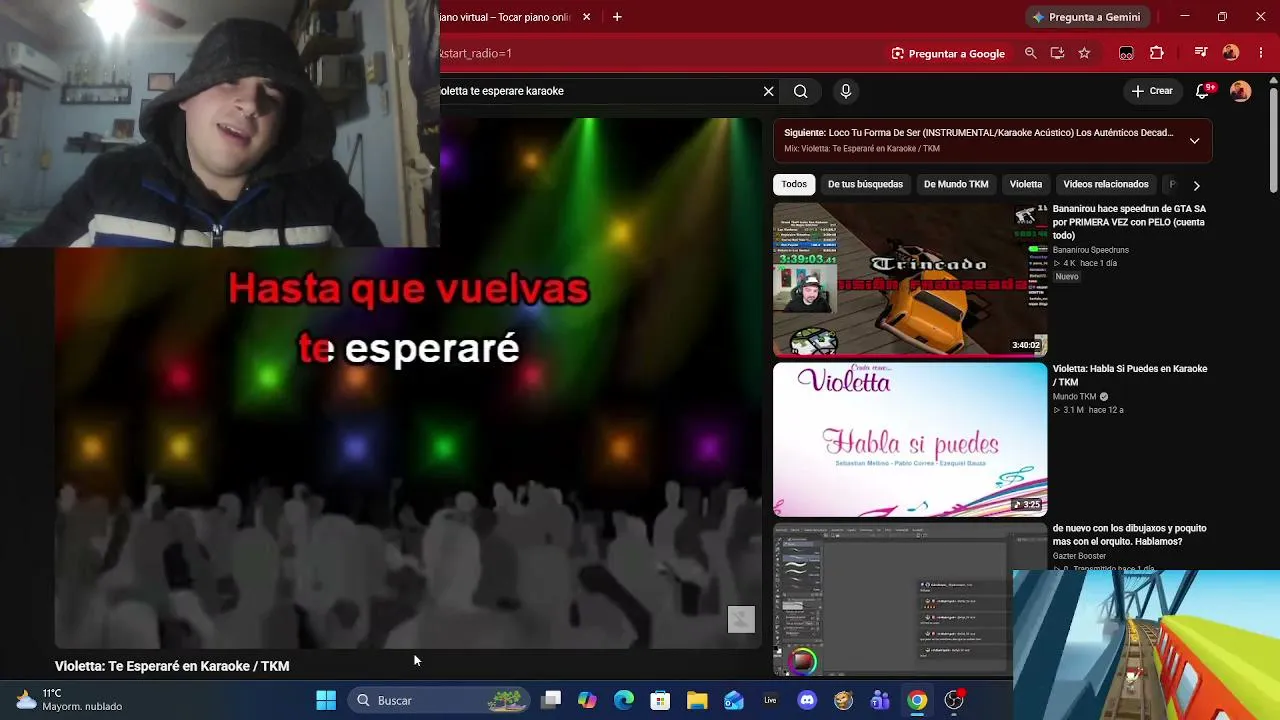
Task: Open Microsoft Teams from the taskbar
Action: click(880, 700)
